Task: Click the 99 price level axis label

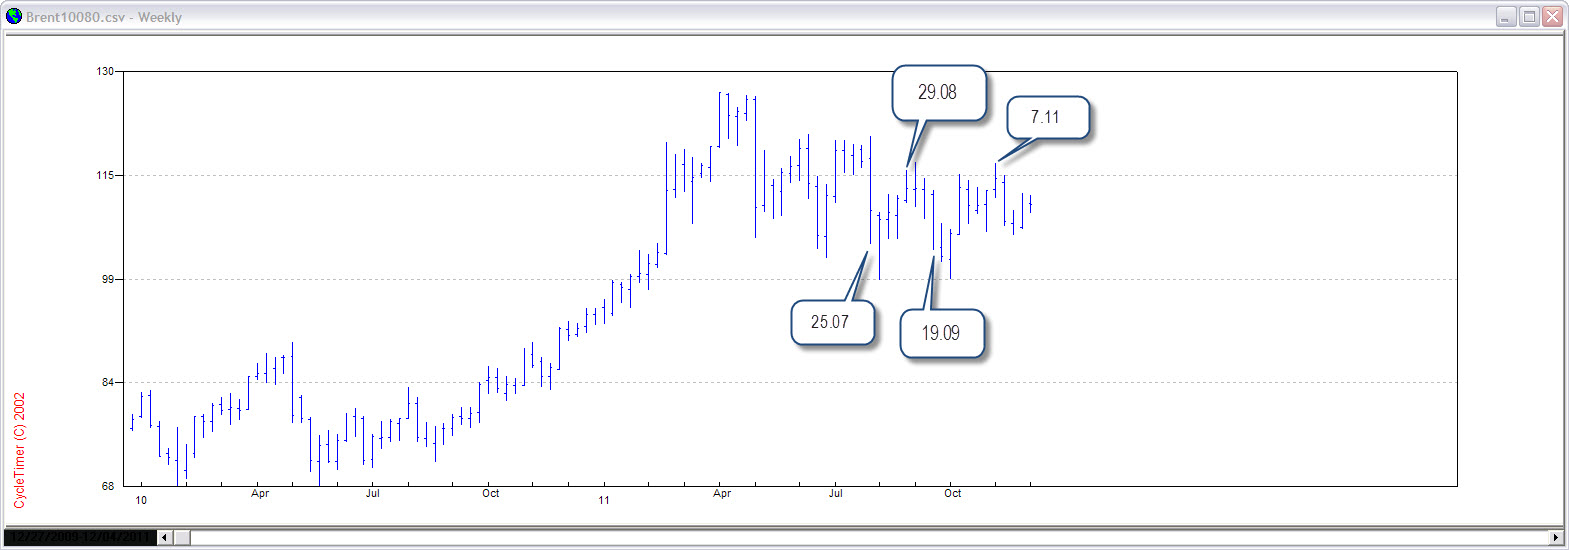Action: point(108,279)
